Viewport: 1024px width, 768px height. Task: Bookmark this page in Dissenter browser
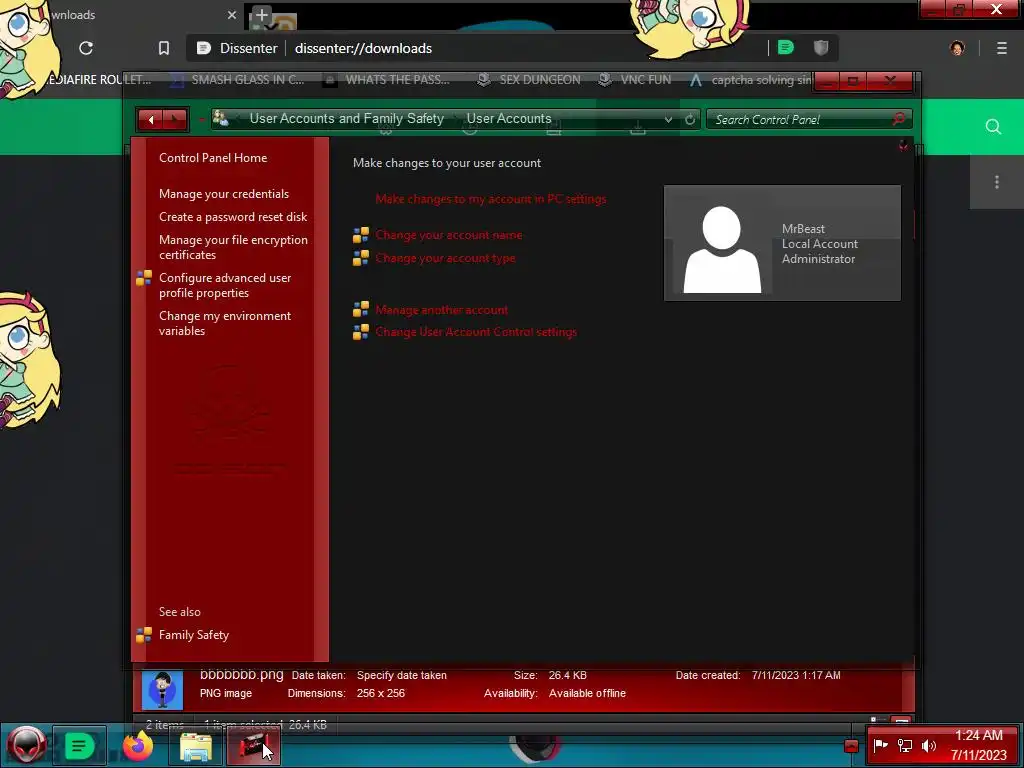click(164, 48)
